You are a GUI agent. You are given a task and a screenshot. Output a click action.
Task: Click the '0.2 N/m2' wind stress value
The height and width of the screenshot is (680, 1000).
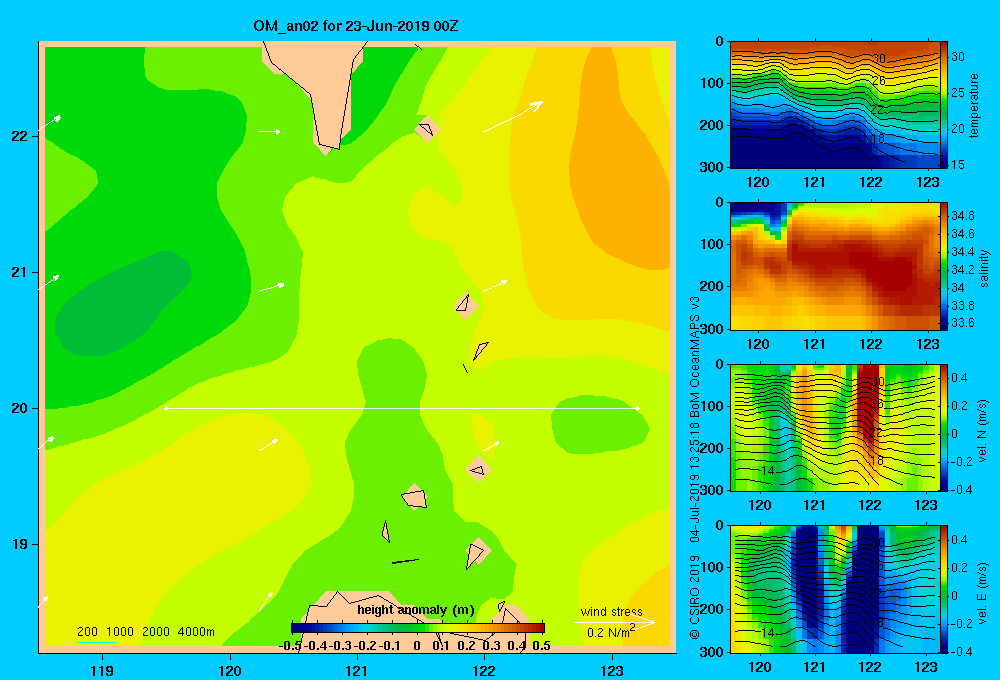[x=611, y=632]
